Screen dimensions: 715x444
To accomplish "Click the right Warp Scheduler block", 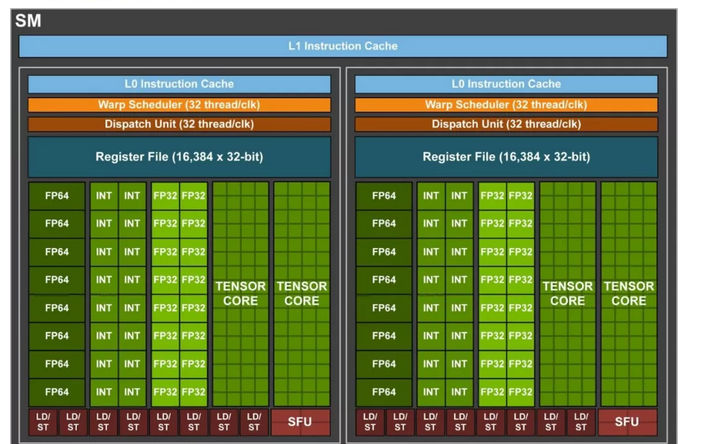I will click(506, 104).
